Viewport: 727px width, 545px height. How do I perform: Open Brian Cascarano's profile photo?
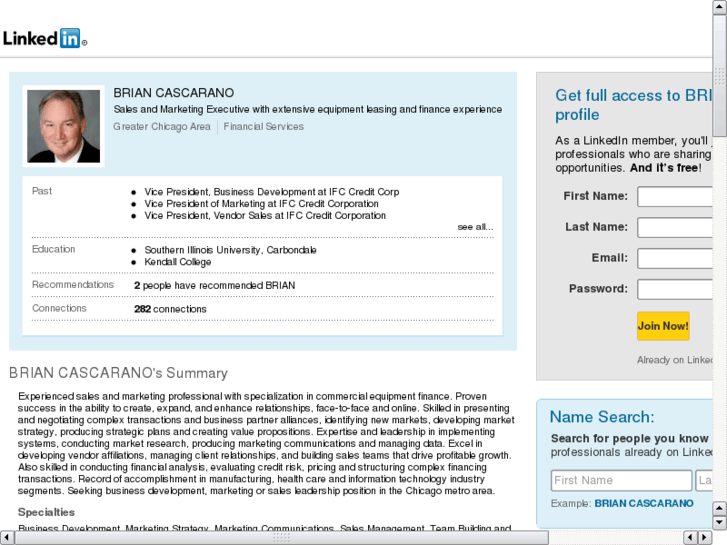coord(64,126)
